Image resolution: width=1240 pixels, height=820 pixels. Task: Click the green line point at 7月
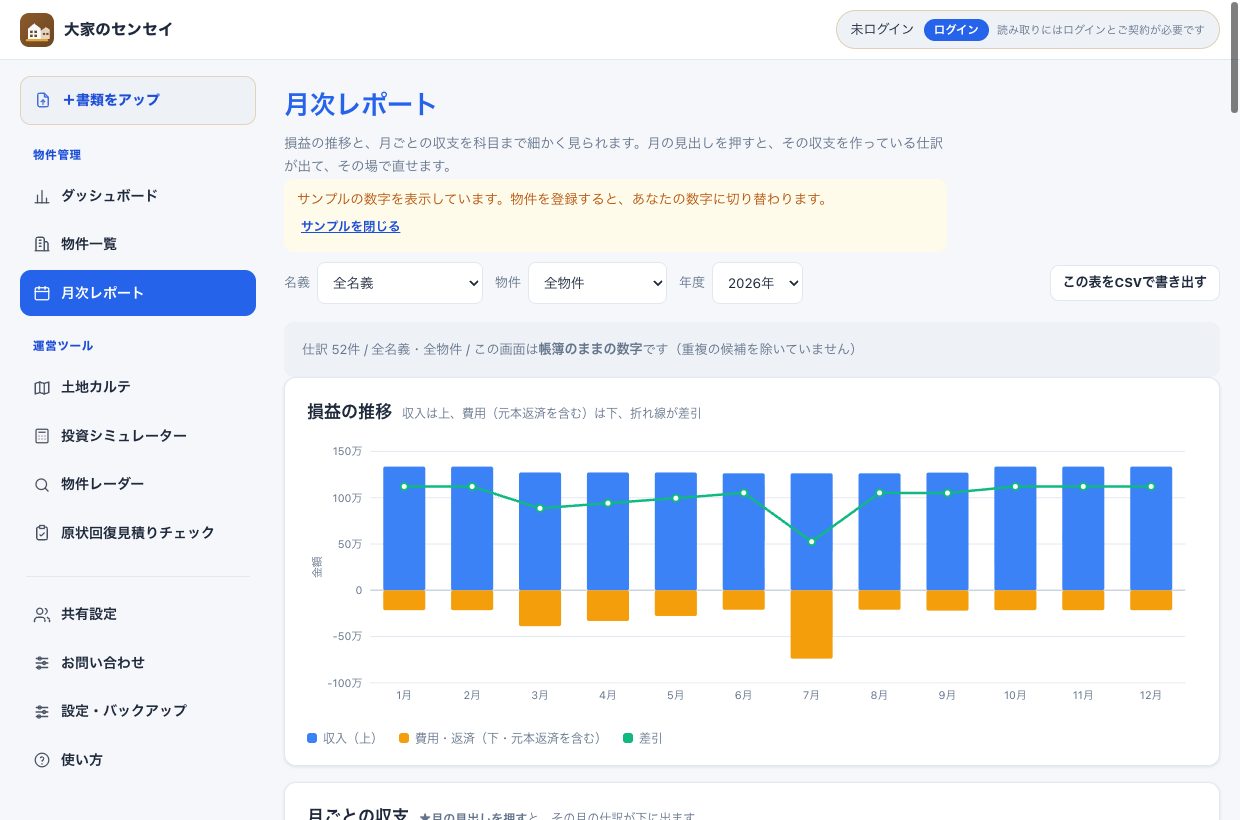(x=811, y=542)
